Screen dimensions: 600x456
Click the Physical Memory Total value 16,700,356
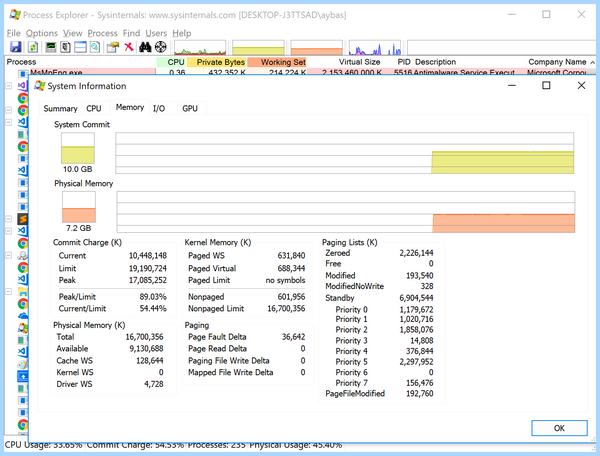point(144,337)
